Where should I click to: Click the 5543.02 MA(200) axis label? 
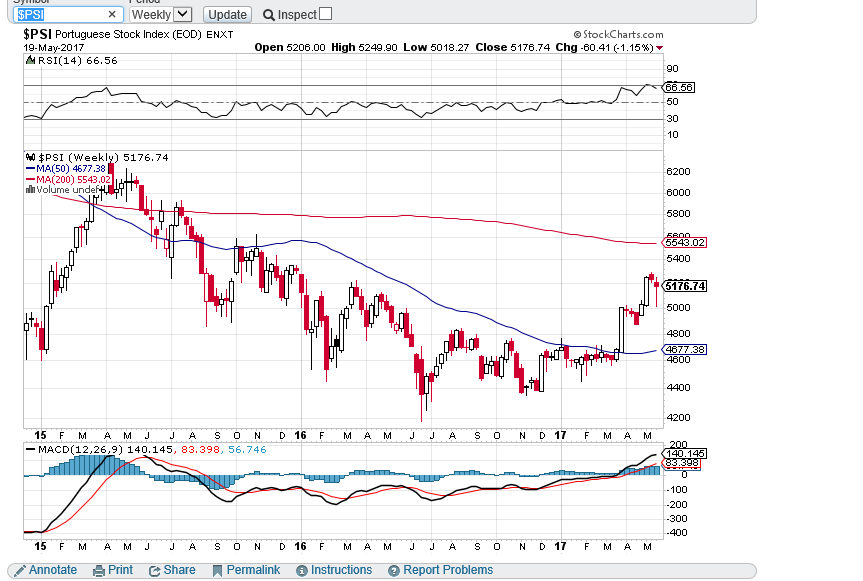pos(685,243)
